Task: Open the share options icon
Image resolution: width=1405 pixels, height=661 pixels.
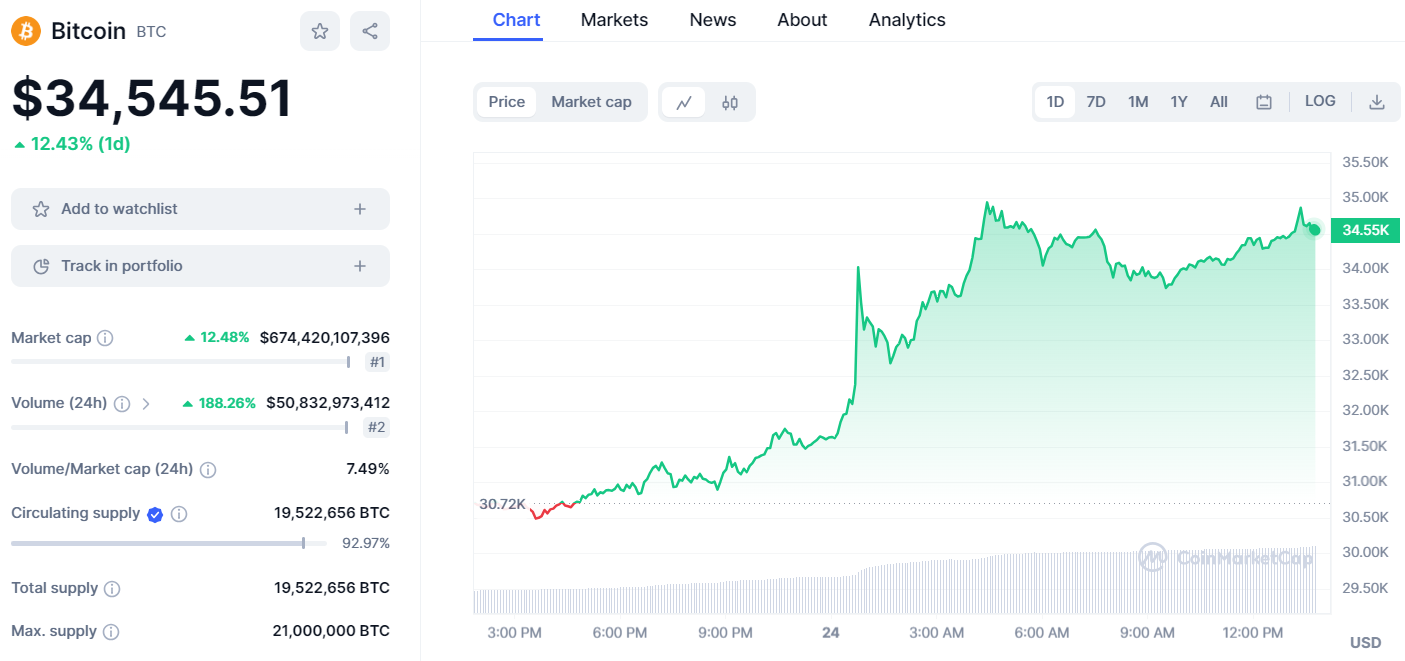Action: pyautogui.click(x=369, y=31)
